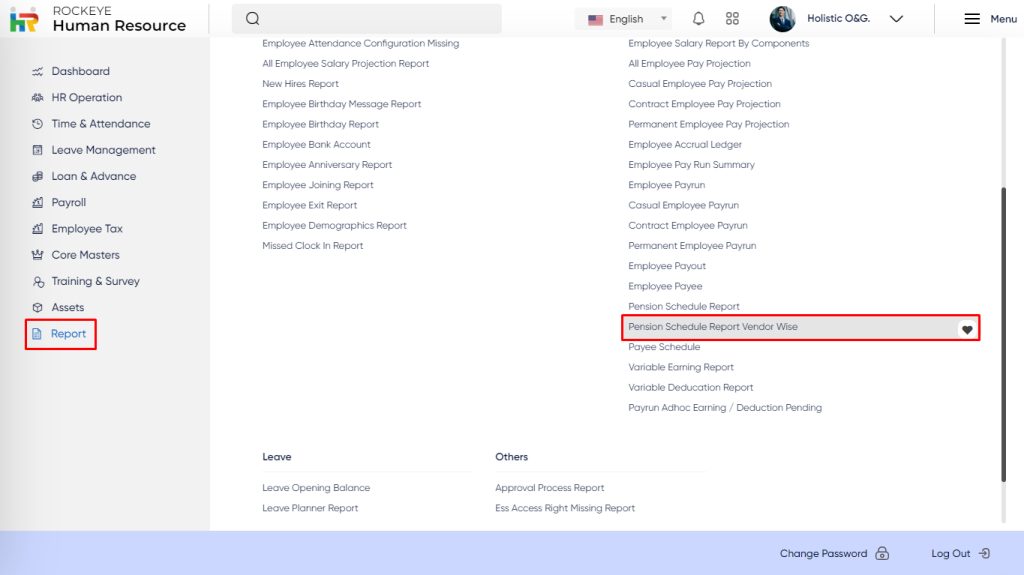This screenshot has width=1024, height=575.
Task: Click the Report document icon
Action: click(37, 333)
